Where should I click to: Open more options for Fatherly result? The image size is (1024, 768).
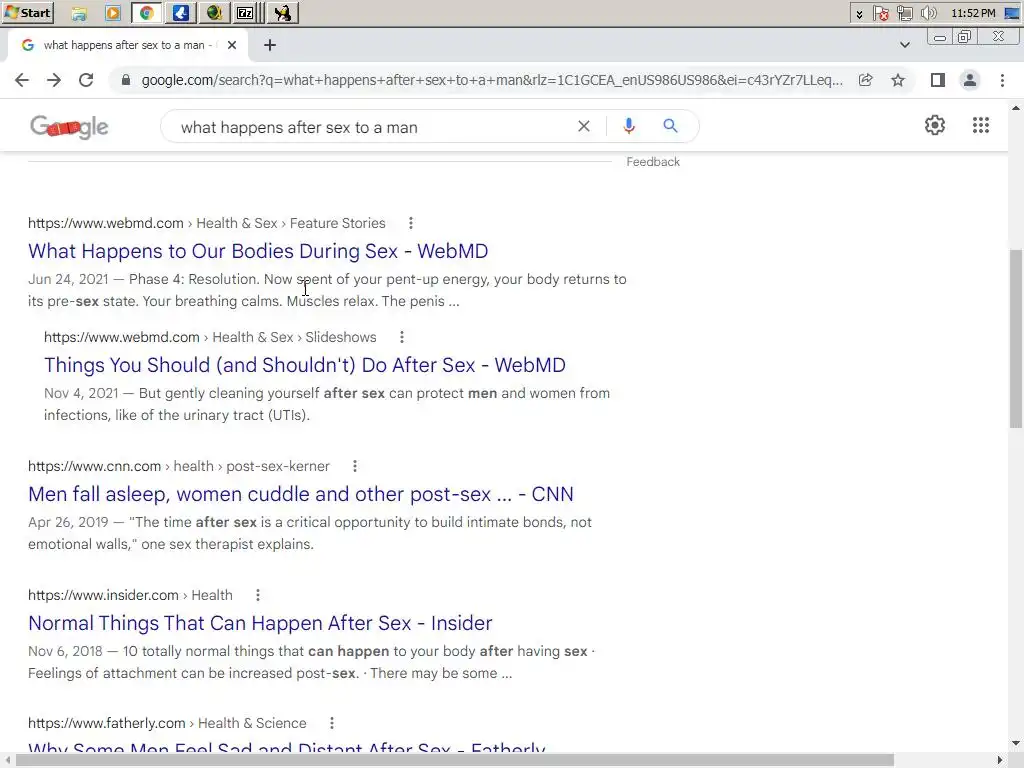[332, 723]
